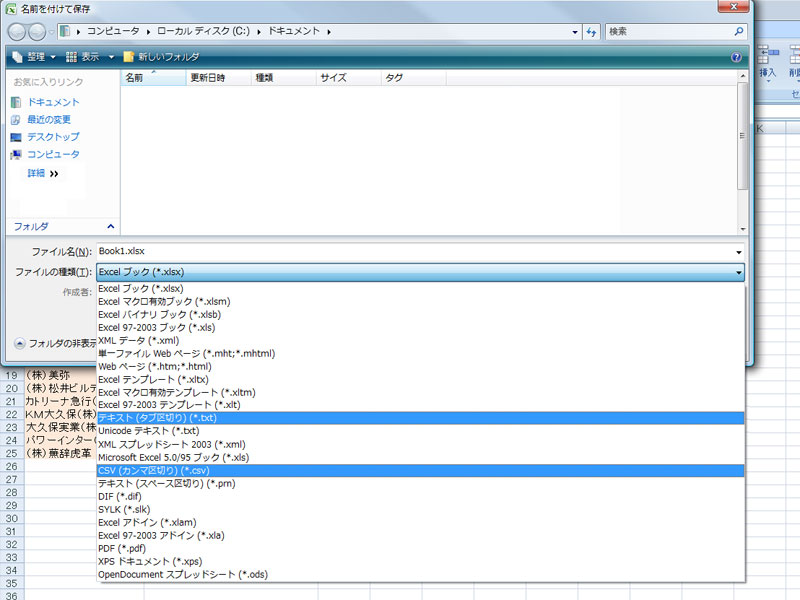800x600 pixels.
Task: Open address bar history dropdown arrow
Action: coord(575,32)
